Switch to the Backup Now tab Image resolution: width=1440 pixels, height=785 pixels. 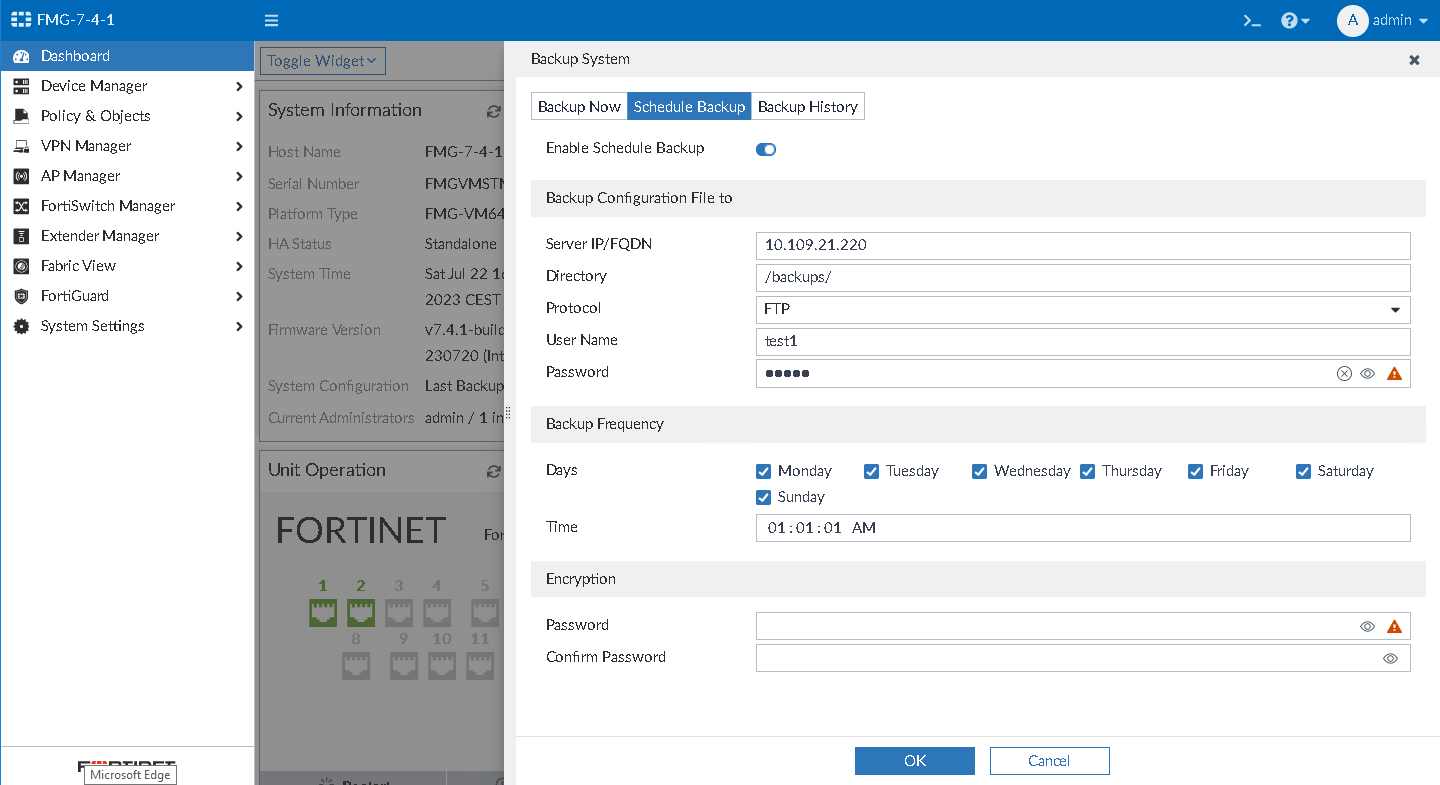click(x=579, y=106)
